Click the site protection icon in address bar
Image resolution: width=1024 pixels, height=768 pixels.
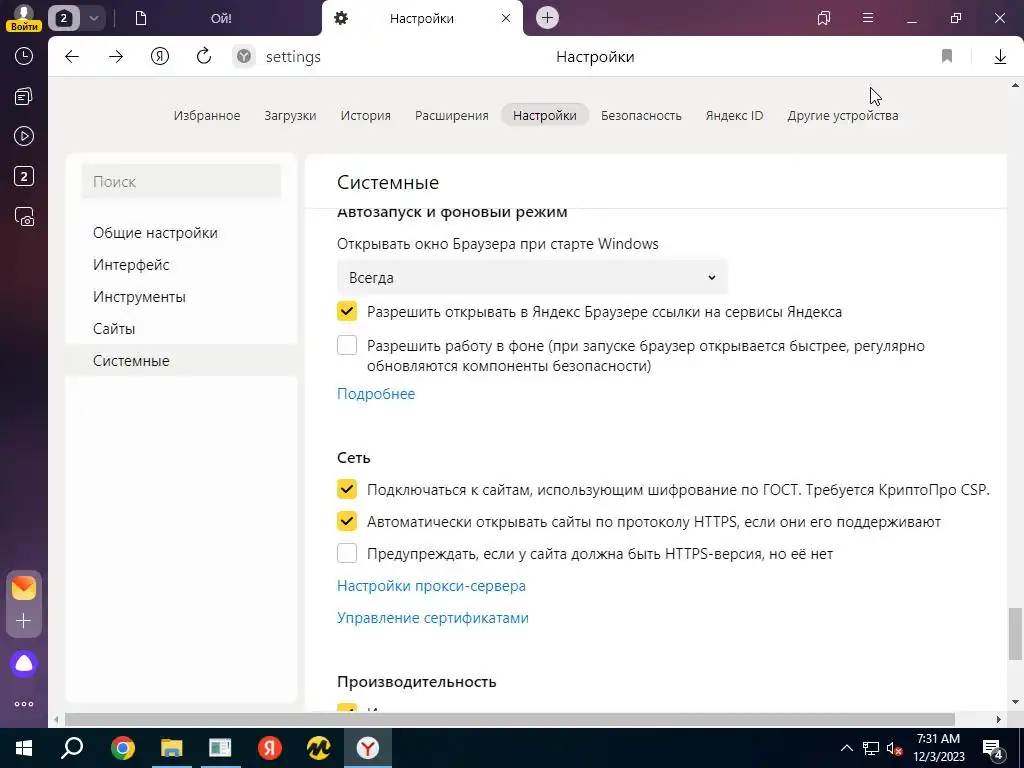pyautogui.click(x=244, y=57)
